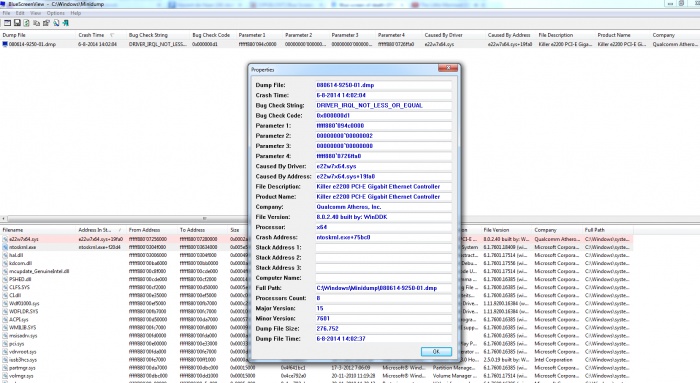Image resolution: width=700 pixels, height=383 pixels.
Task: Select the WMILIB.SYS driver row
Action: [x=23, y=328]
